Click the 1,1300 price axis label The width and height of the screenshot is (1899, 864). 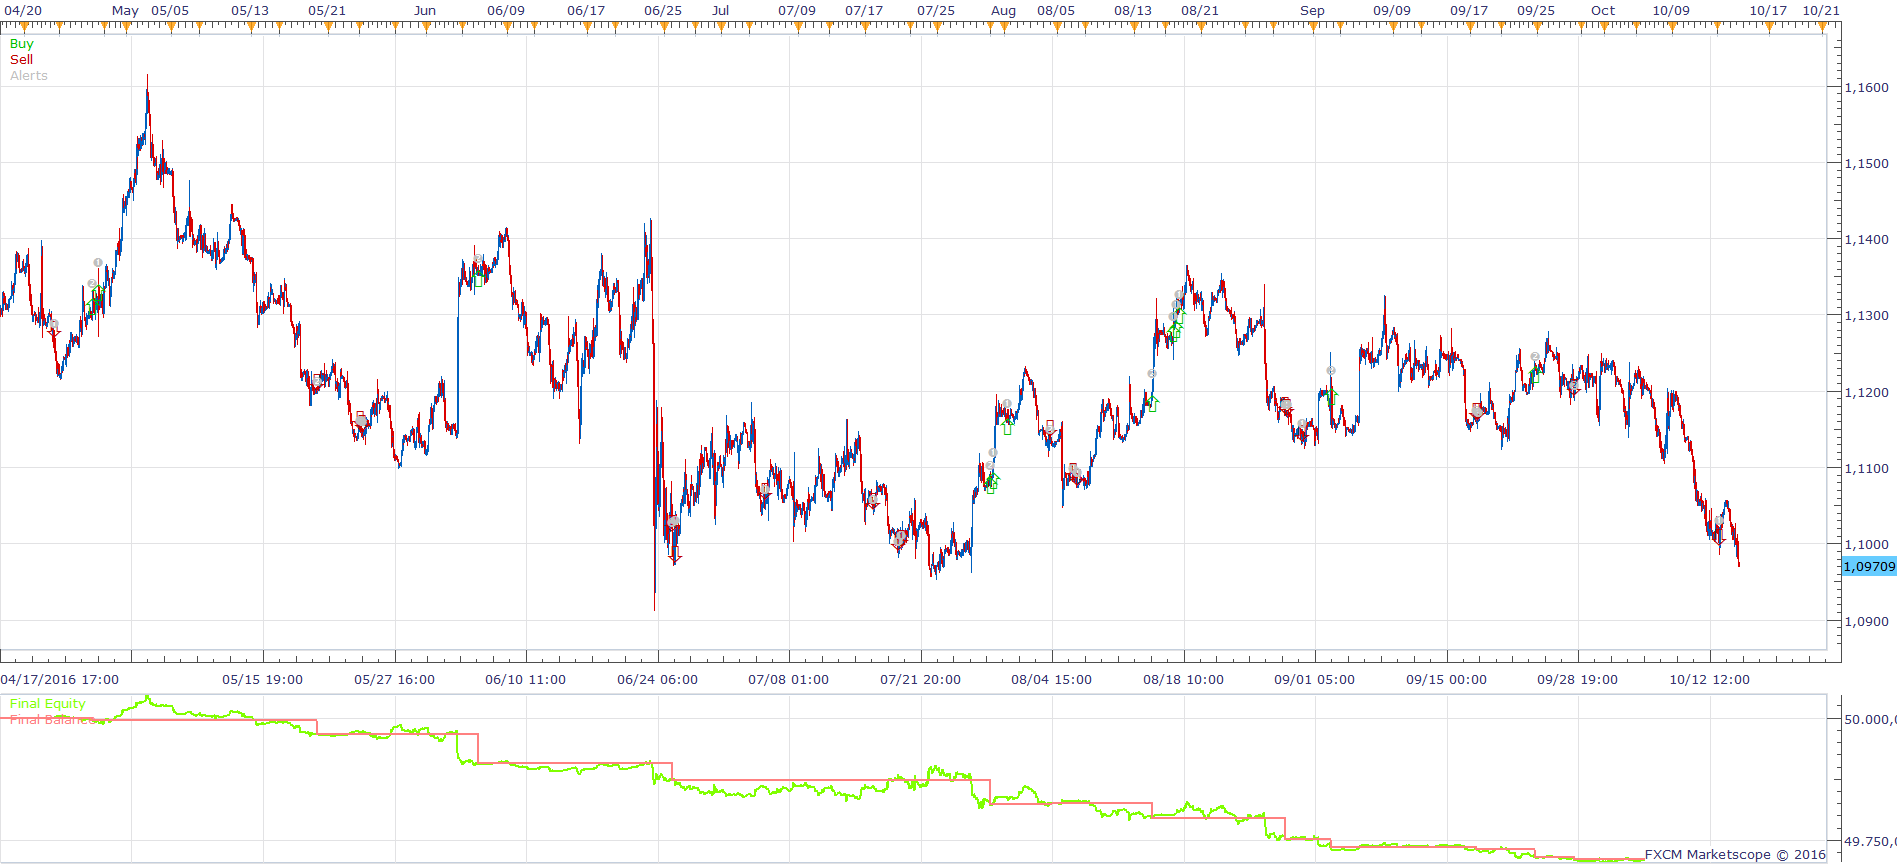pos(1866,316)
